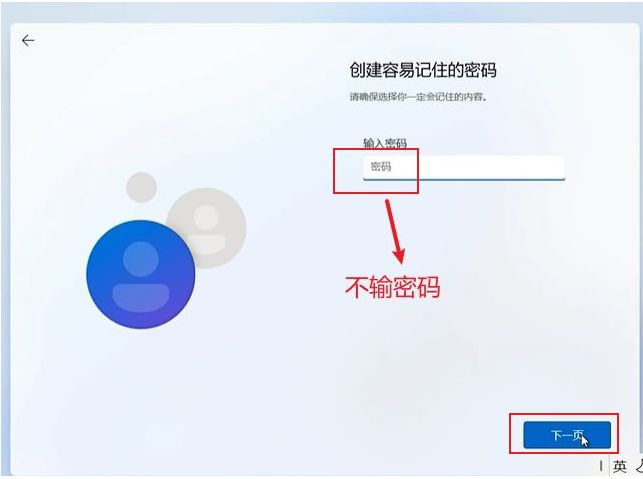Click the red 不输密码 annotation text

pos(392,287)
